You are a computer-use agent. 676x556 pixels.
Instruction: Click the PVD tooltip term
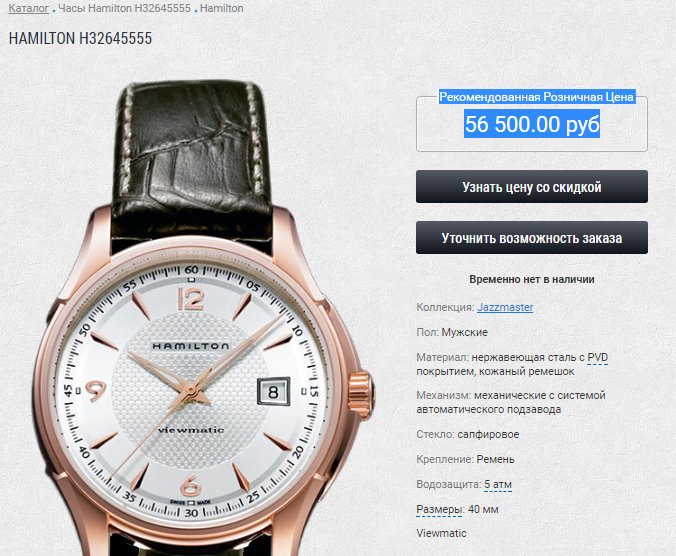(x=598, y=357)
